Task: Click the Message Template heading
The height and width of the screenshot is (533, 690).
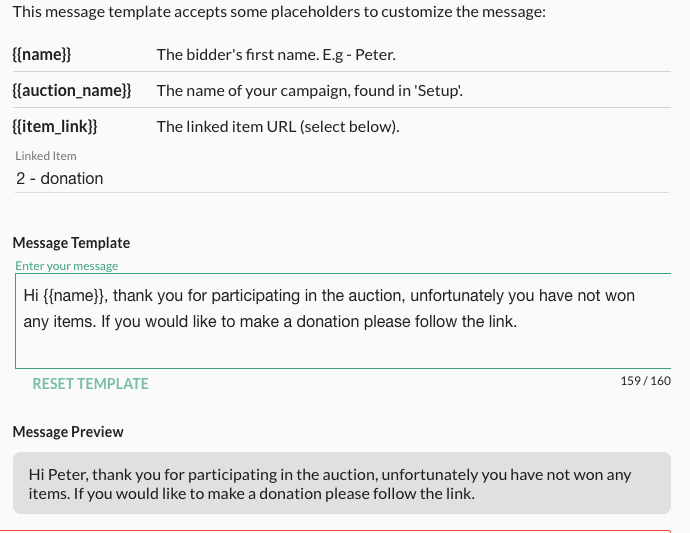Action: tap(71, 243)
